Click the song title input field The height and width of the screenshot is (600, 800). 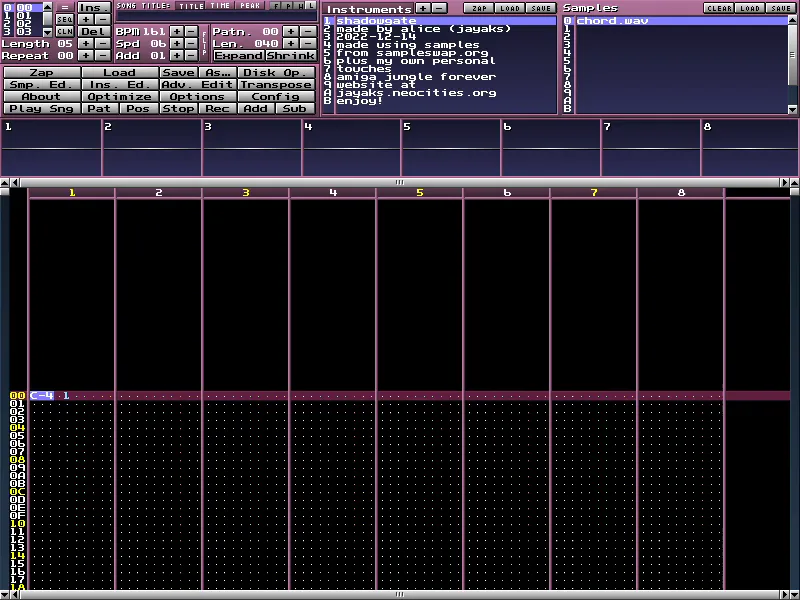pyautogui.click(x=216, y=16)
